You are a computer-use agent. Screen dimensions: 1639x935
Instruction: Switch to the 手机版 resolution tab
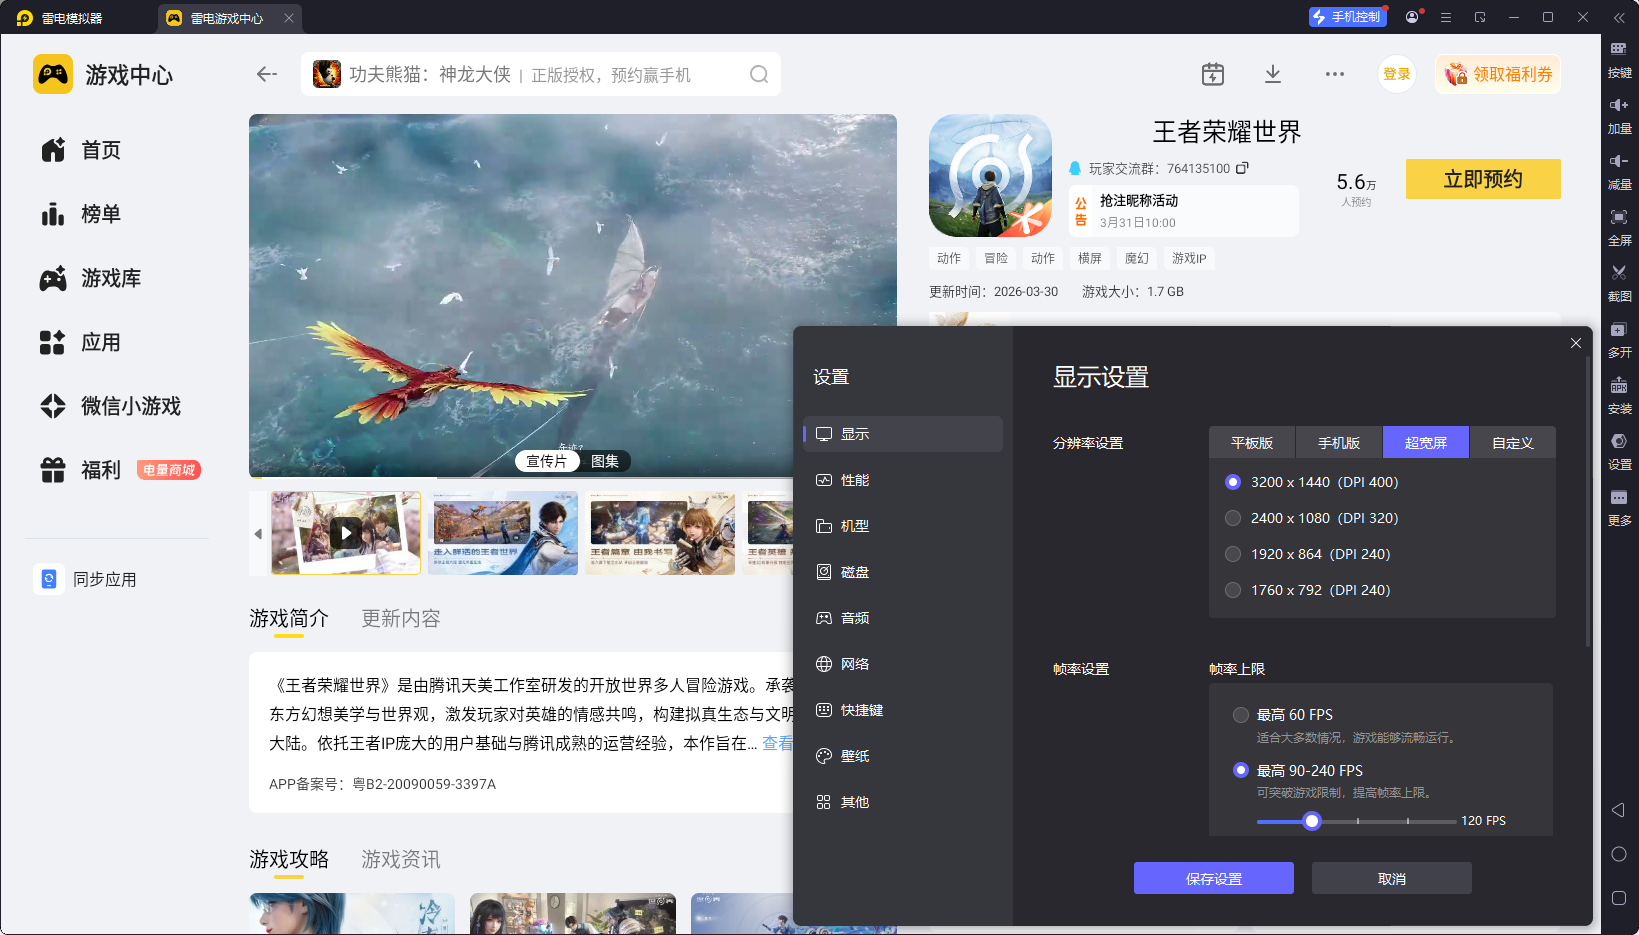click(1338, 443)
